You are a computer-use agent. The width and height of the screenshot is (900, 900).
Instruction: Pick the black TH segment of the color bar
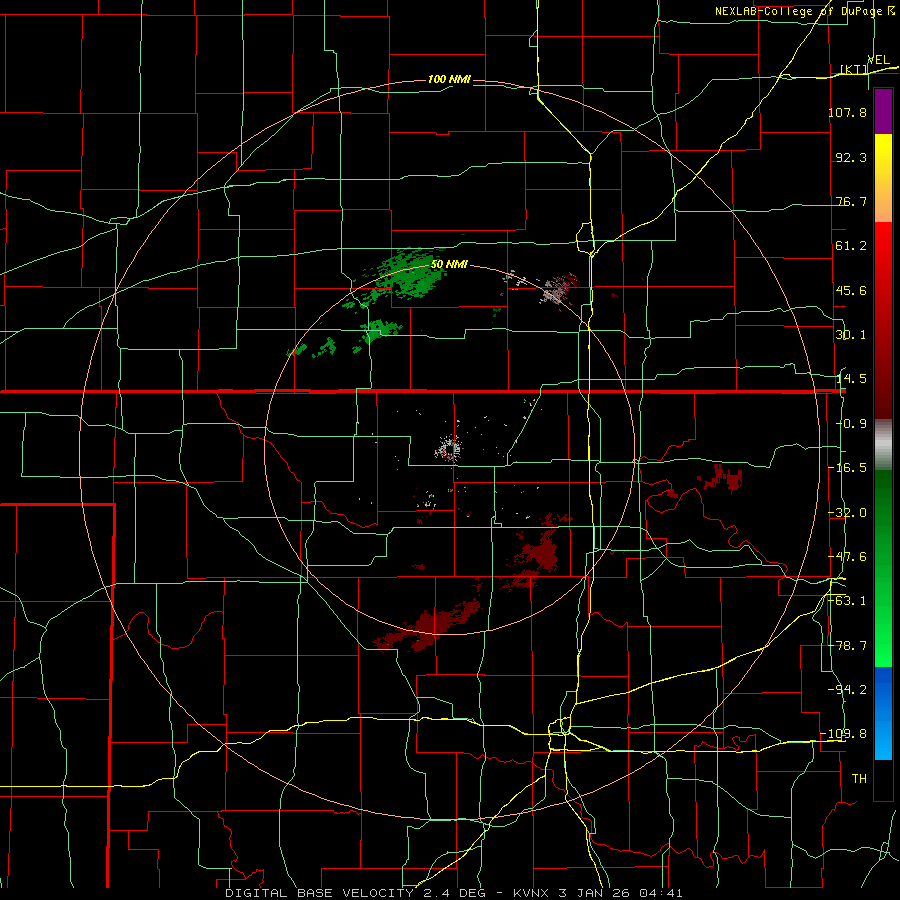pos(883,779)
